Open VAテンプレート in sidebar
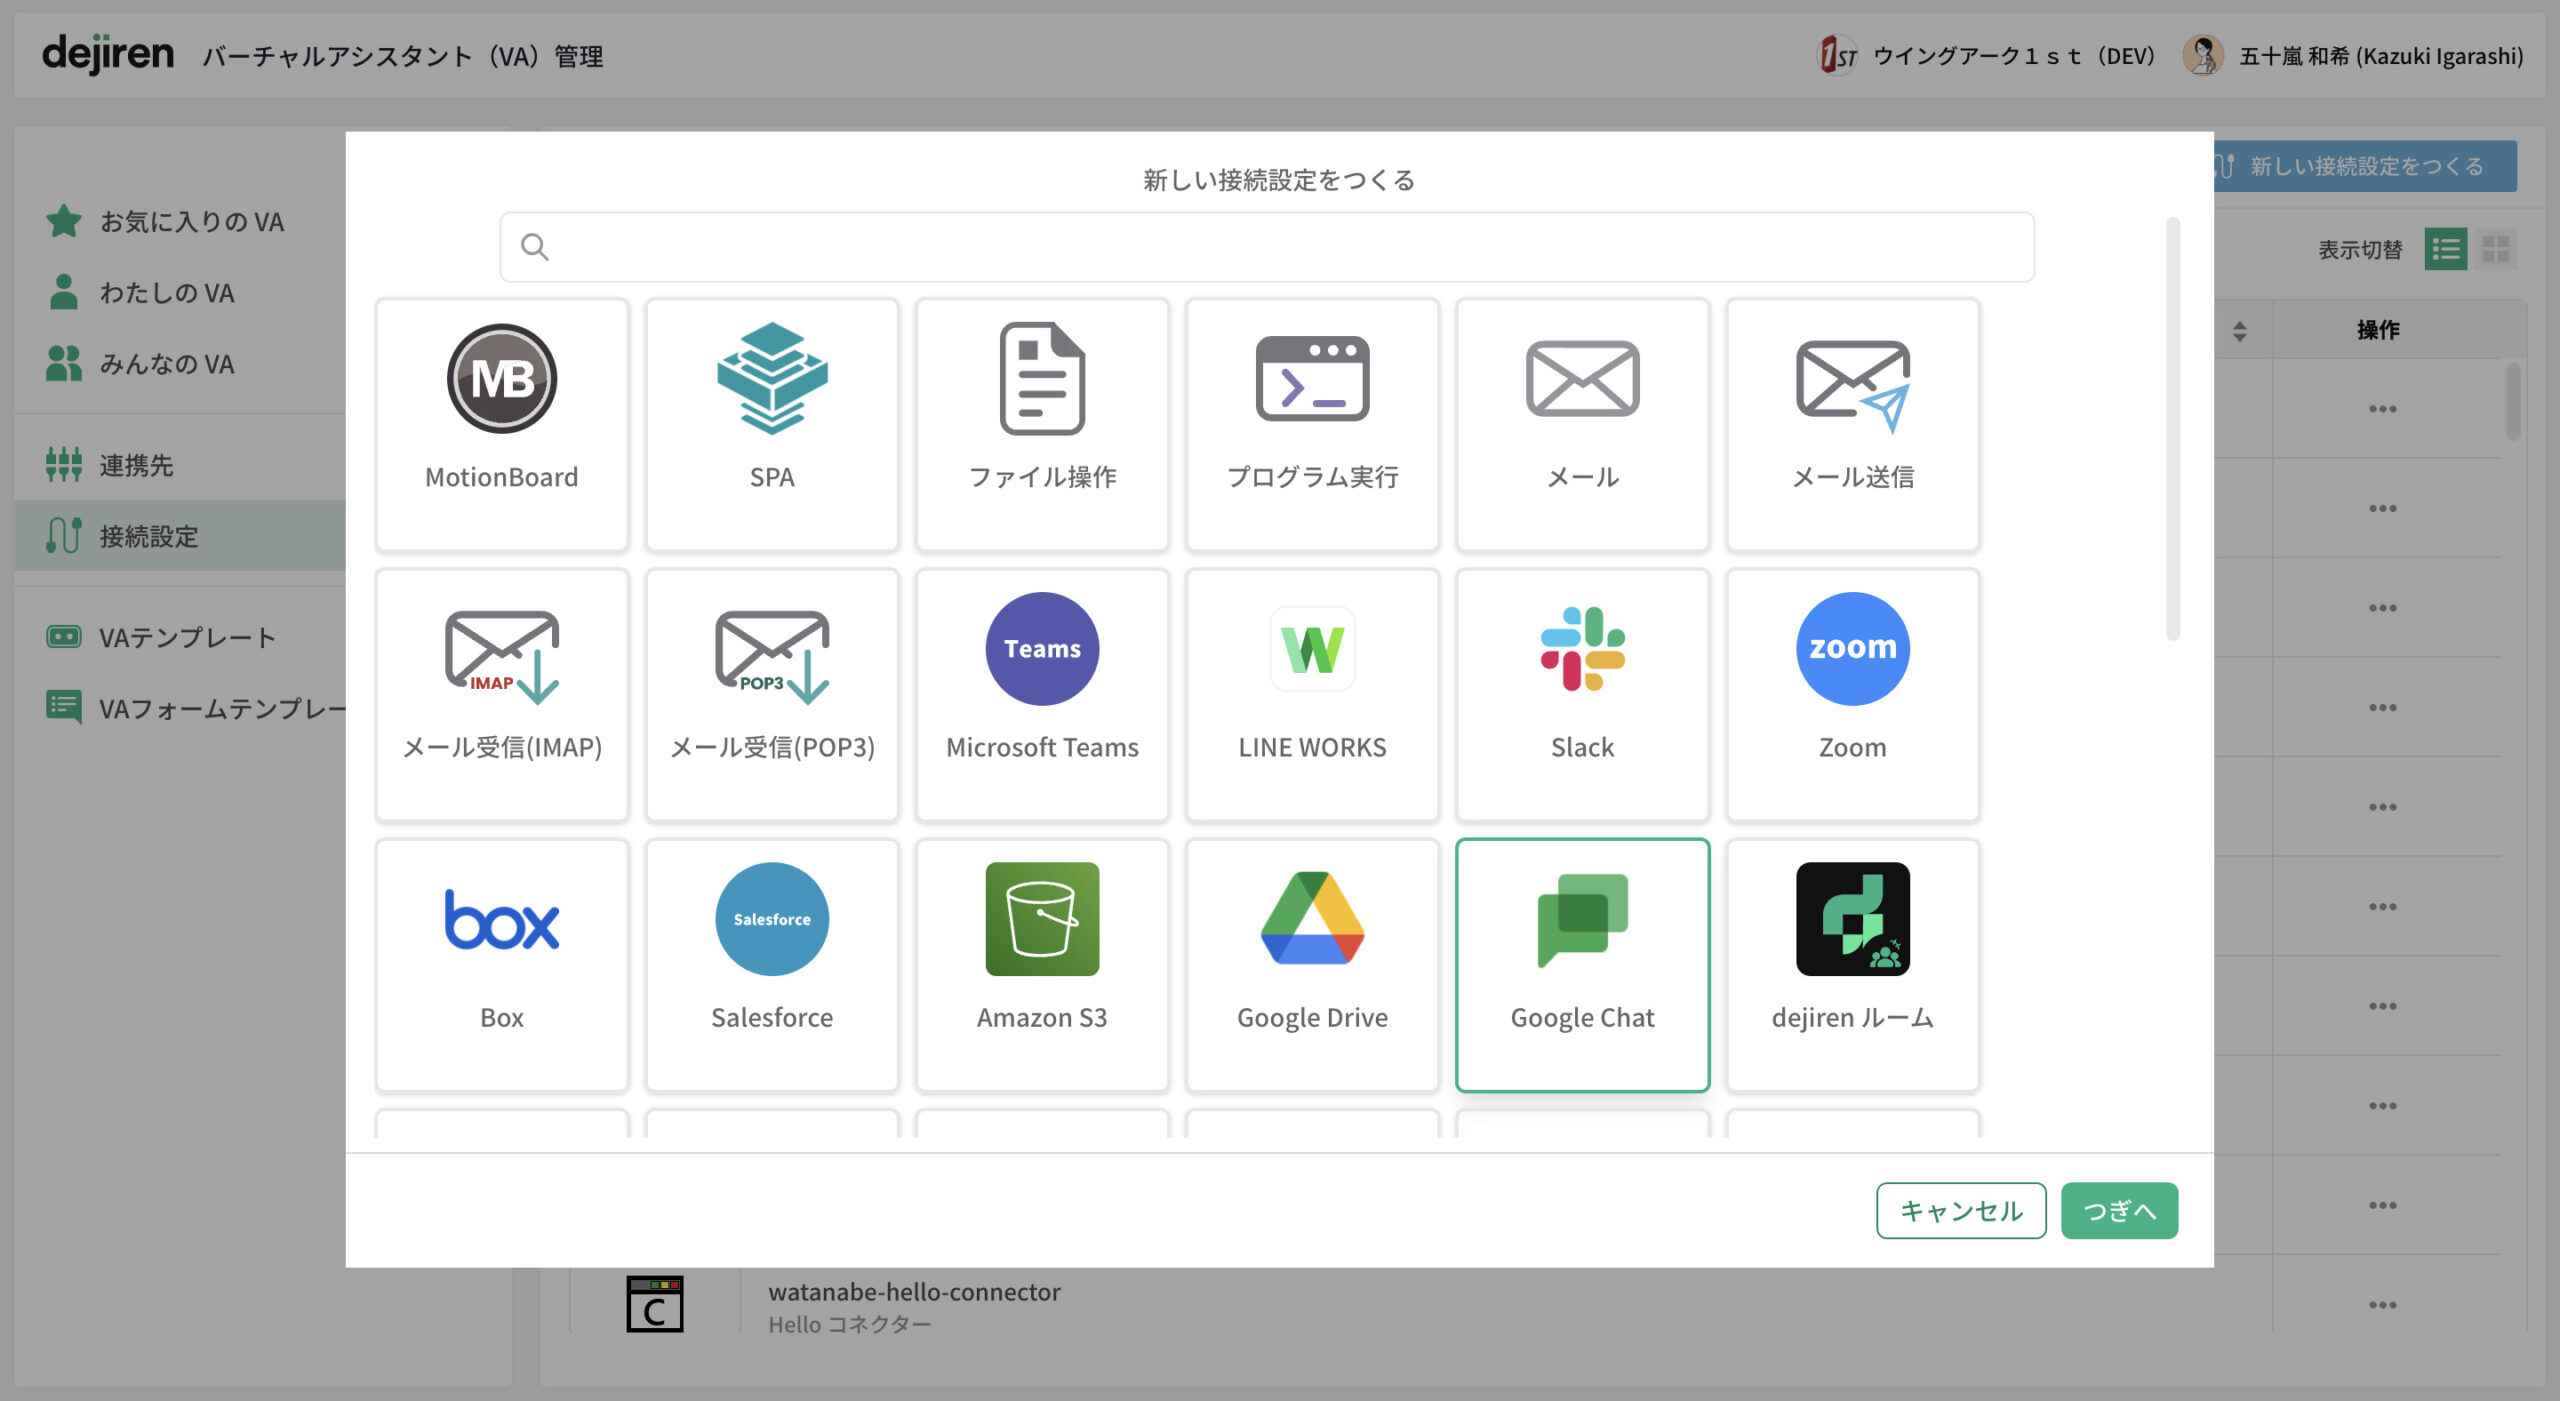The height and width of the screenshot is (1401, 2560). (x=180, y=637)
